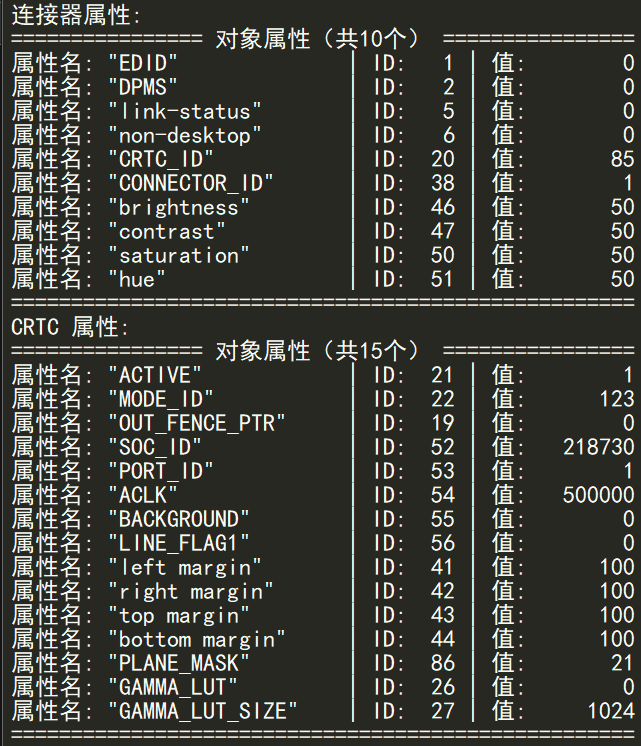Click the ID 56 in LINE_FLAG1 row
Viewport: 641px width, 746px height.
click(x=443, y=543)
